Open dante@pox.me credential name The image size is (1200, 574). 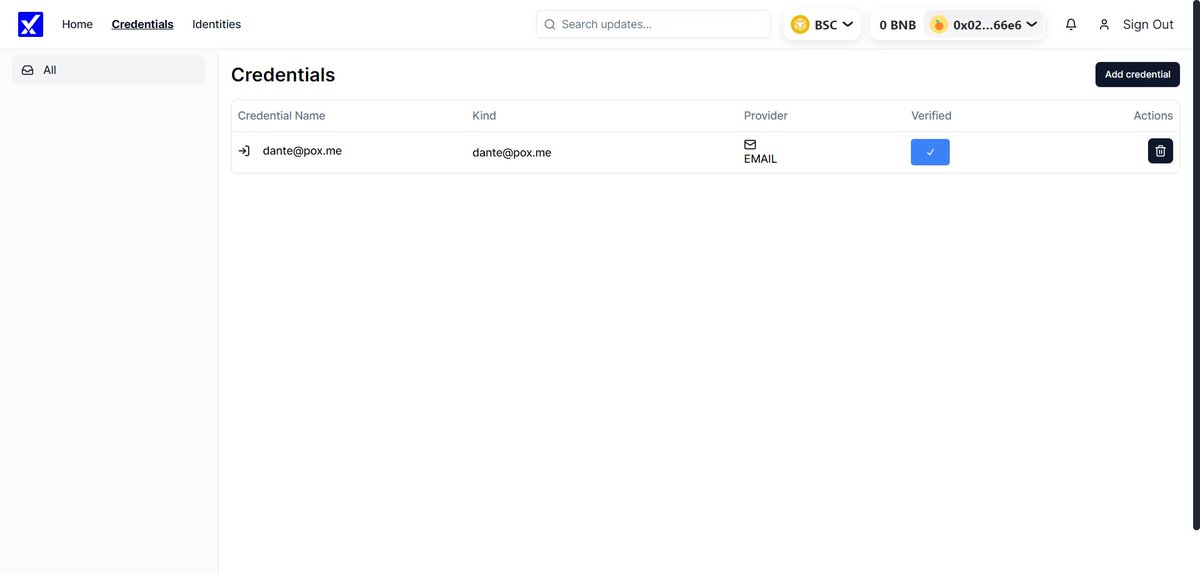click(x=302, y=151)
